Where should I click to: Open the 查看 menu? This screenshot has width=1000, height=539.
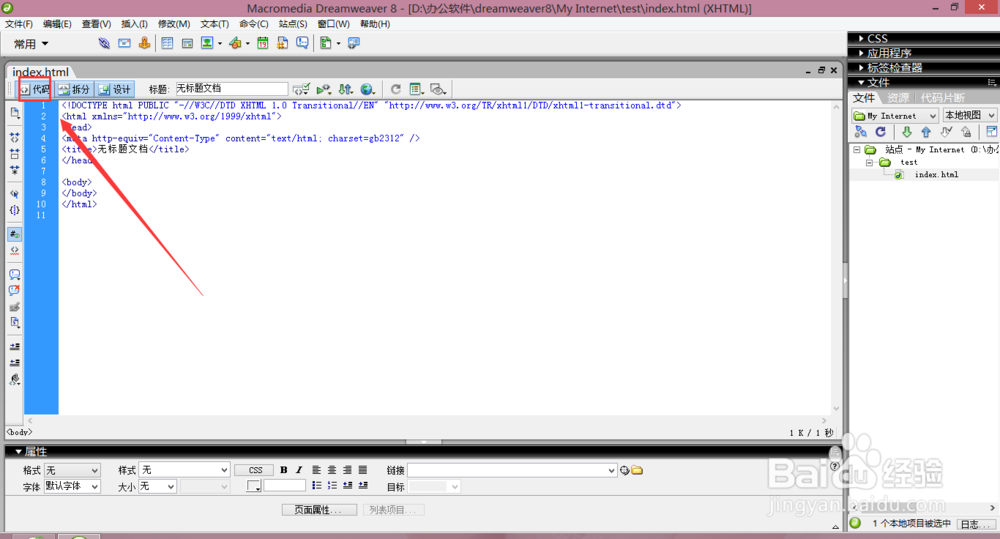[96, 24]
